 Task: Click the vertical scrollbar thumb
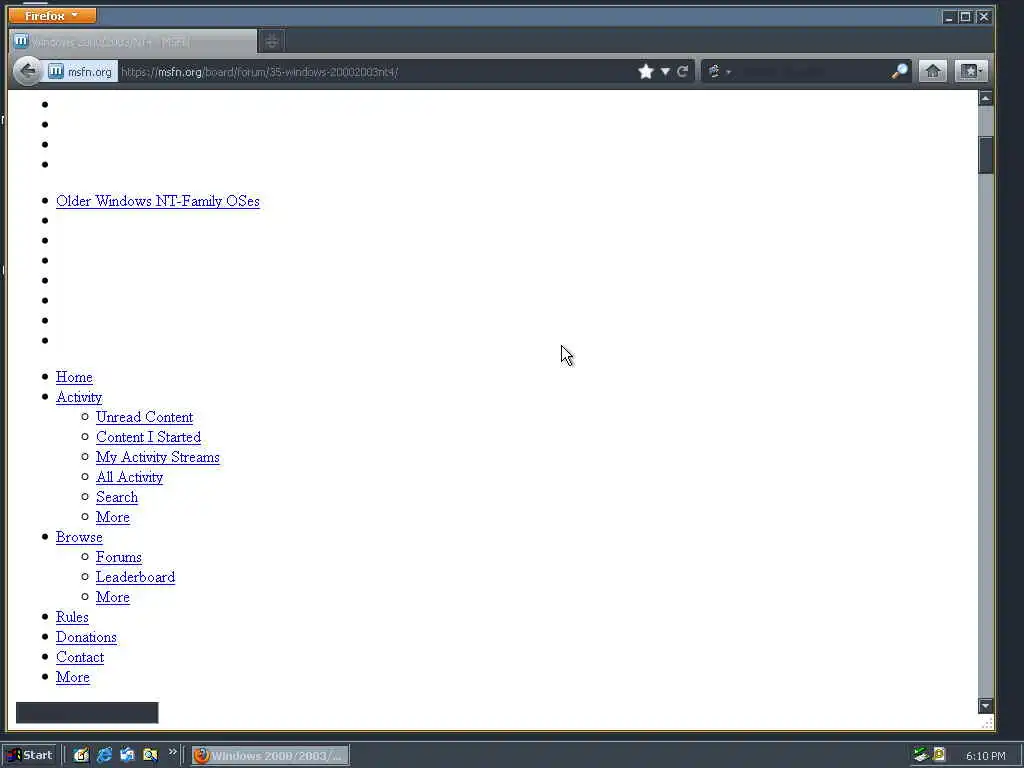(985, 155)
